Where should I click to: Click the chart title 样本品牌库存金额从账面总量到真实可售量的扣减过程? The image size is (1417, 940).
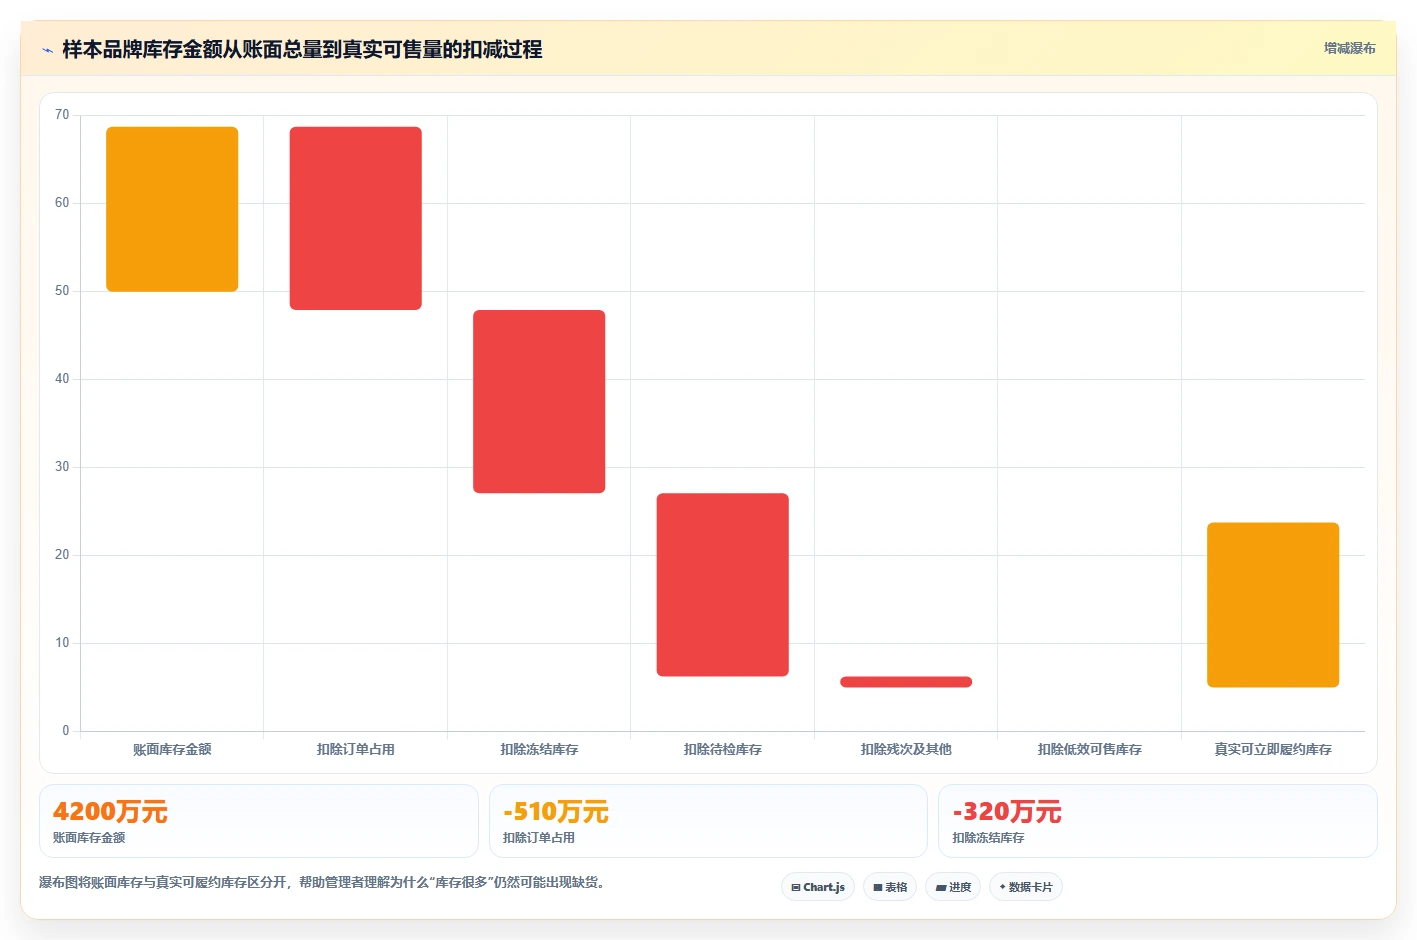pos(302,50)
